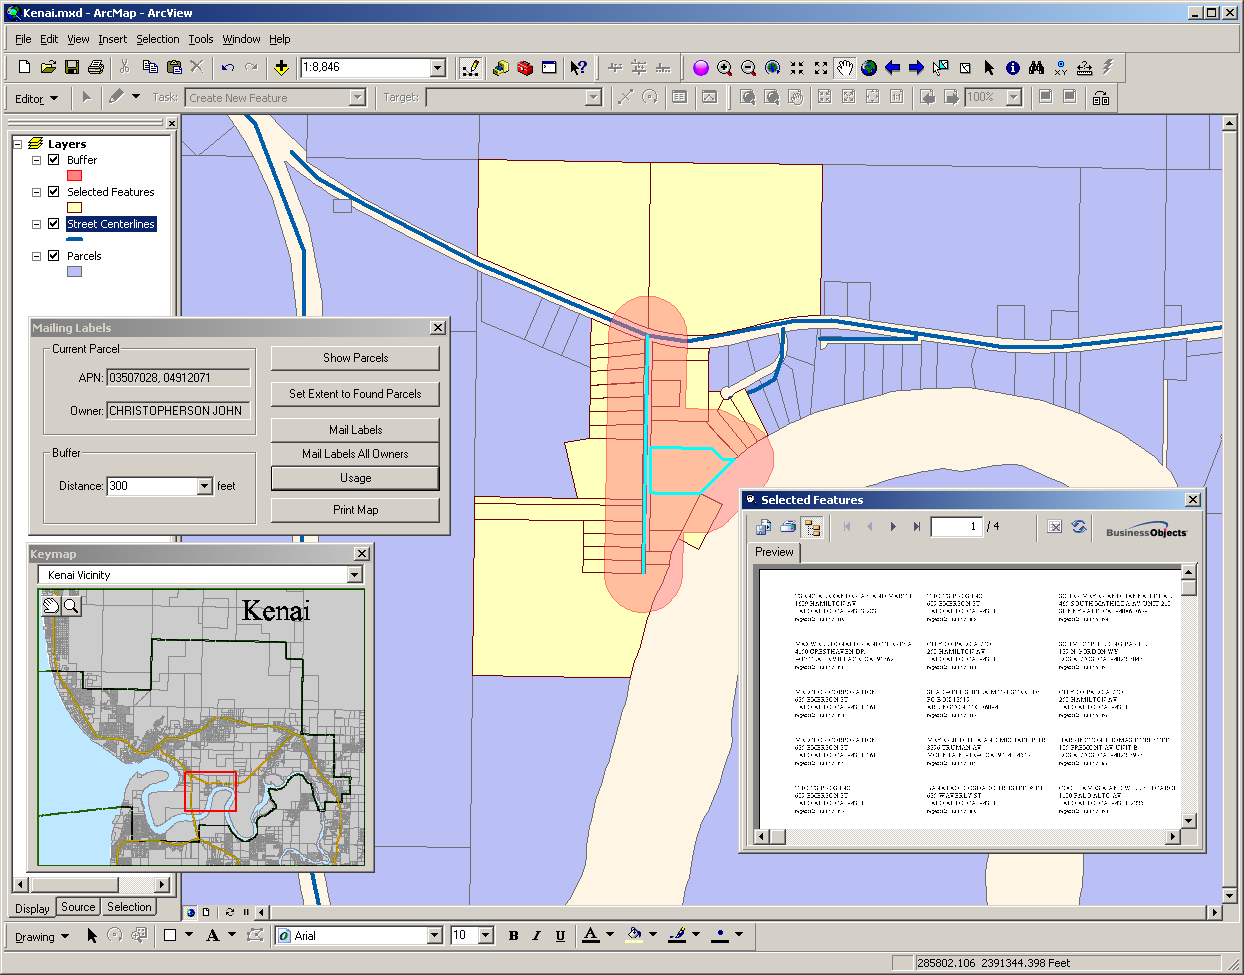Click the New Map File icon
This screenshot has height=975, width=1244.
coord(24,67)
